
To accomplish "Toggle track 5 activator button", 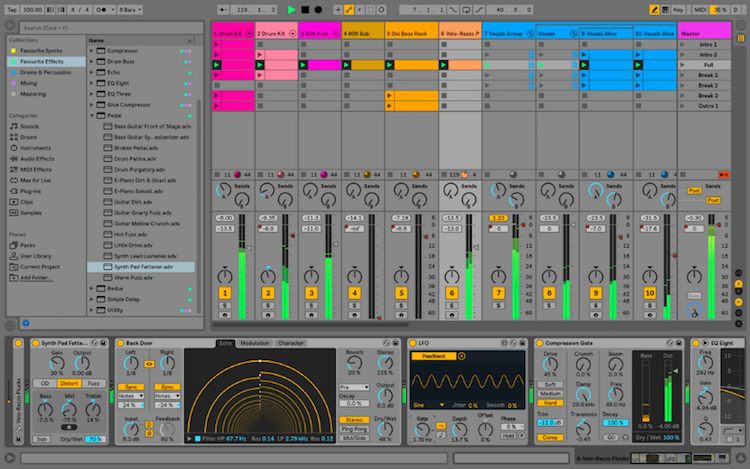I will click(x=401, y=293).
